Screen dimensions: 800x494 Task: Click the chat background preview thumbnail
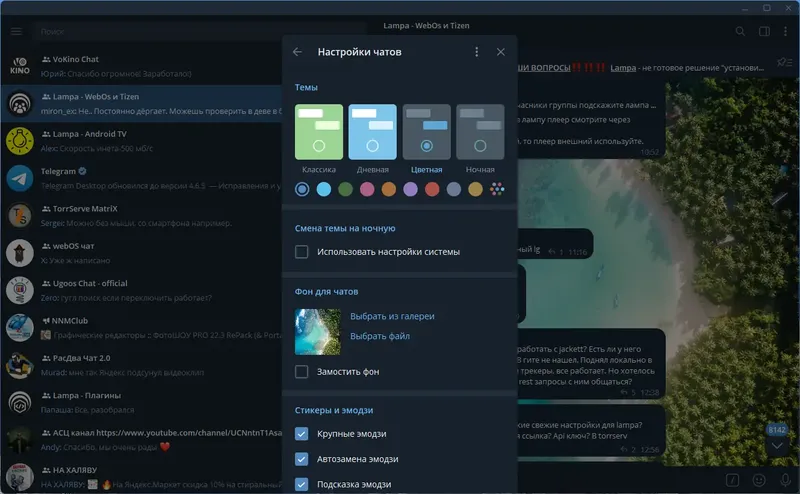318,332
